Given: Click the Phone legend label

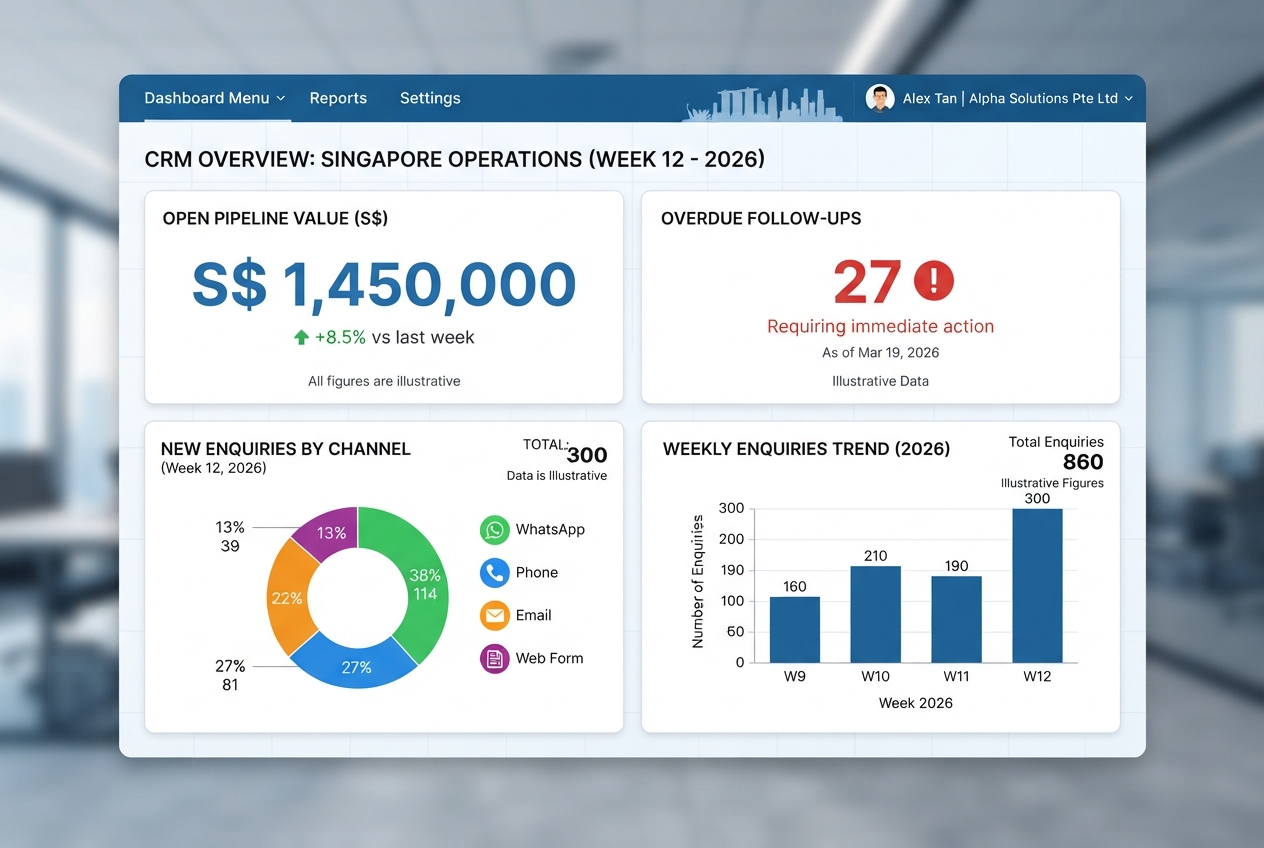Looking at the screenshot, I should point(537,573).
